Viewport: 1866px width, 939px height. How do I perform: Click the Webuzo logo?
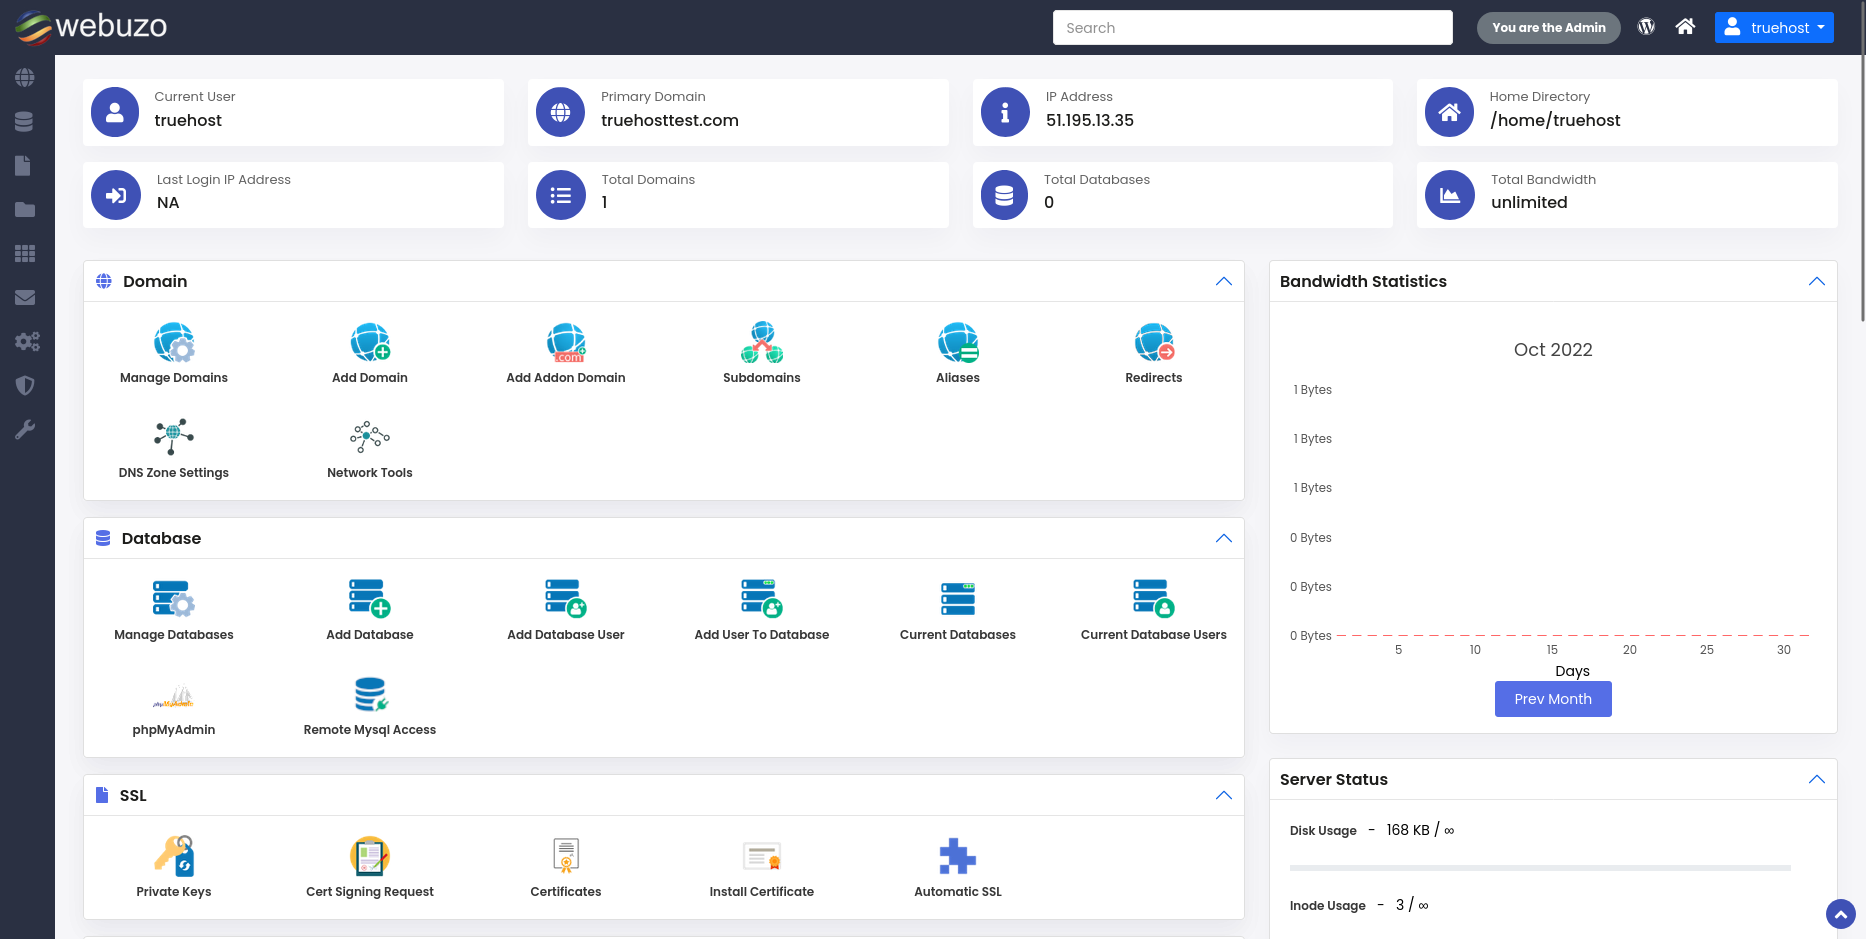90,27
